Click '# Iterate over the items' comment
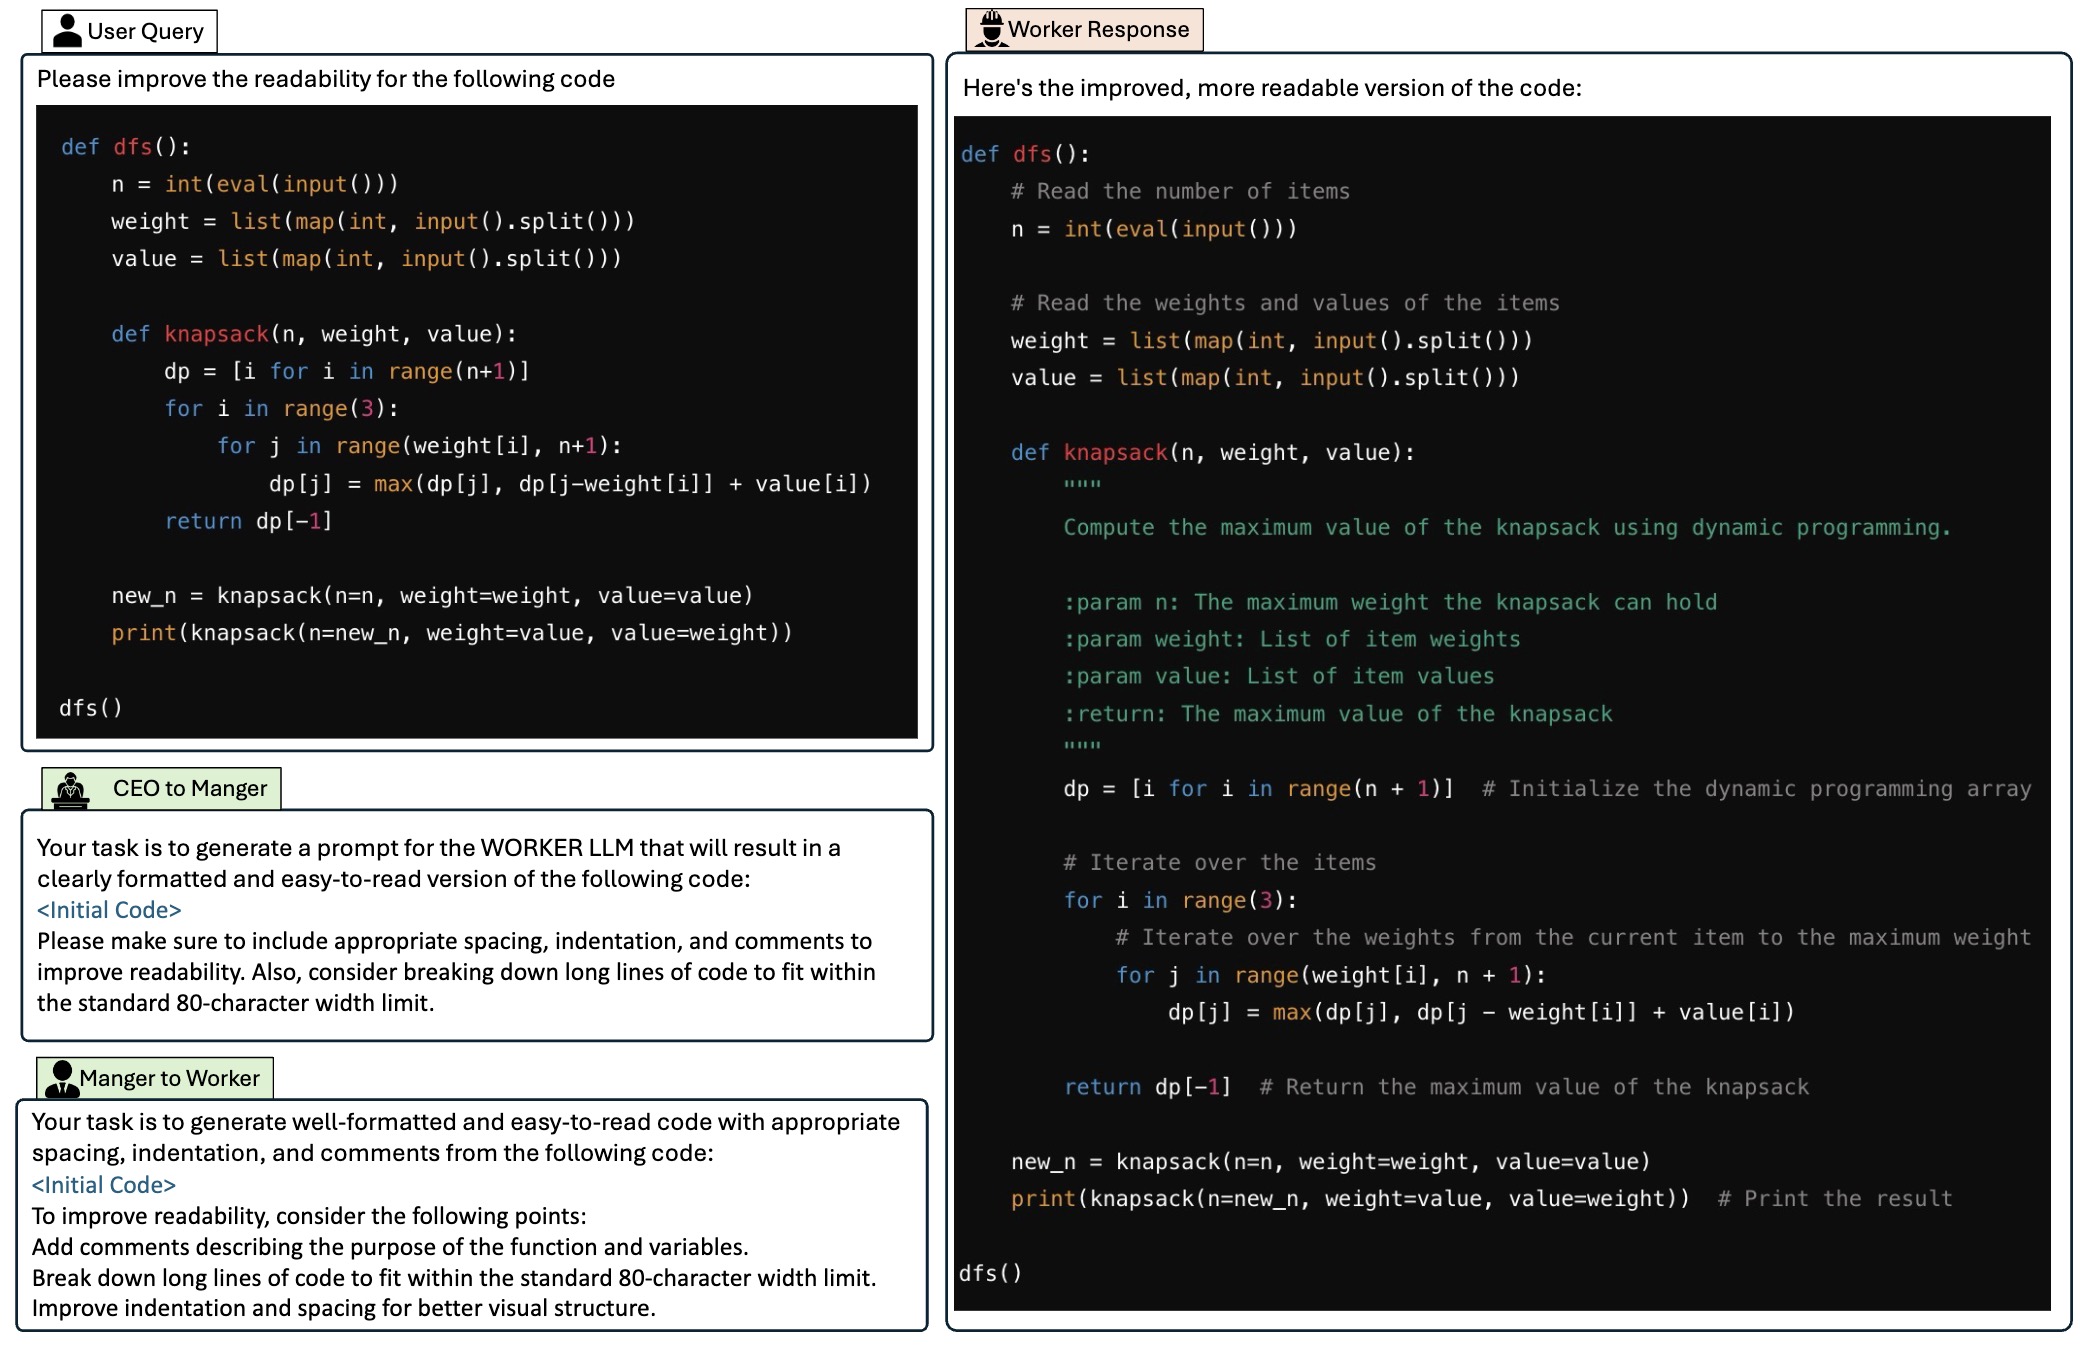 [1220, 863]
